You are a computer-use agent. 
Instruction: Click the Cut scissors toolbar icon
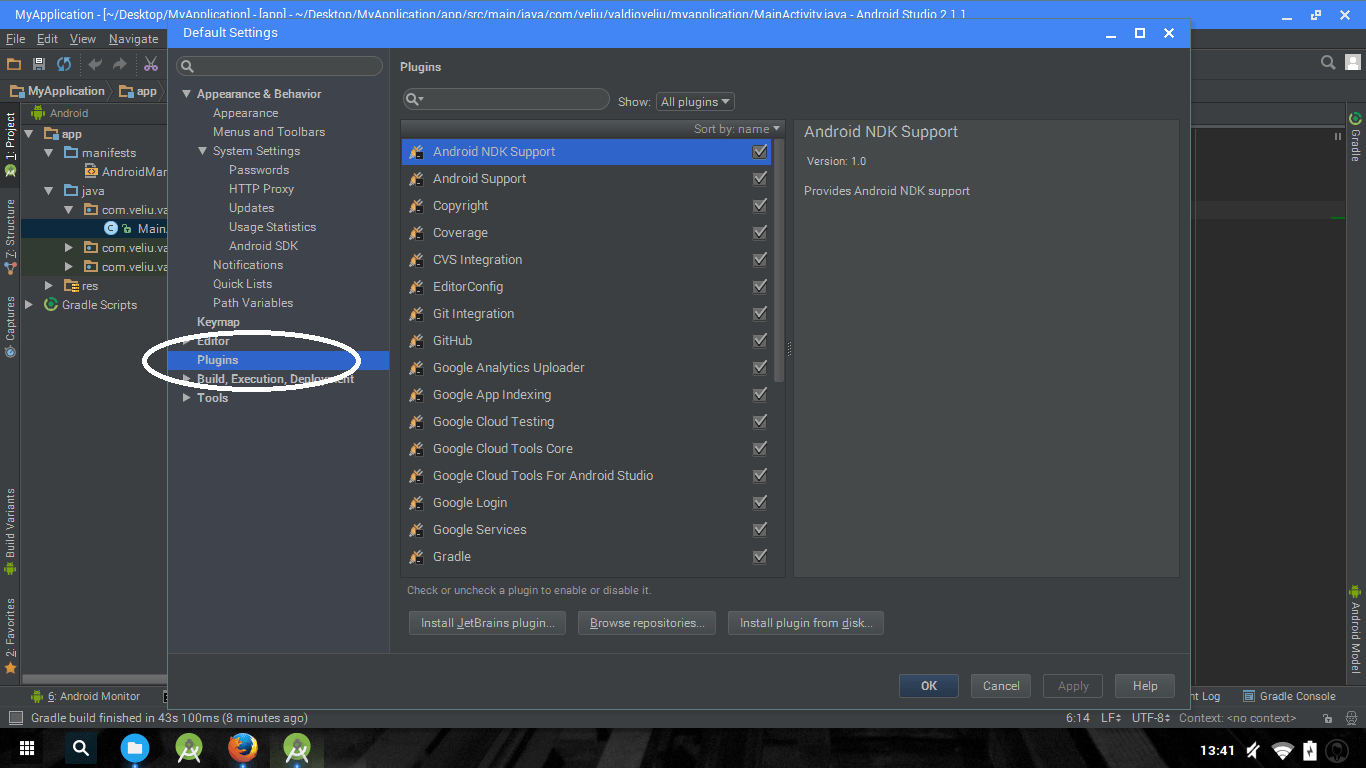pyautogui.click(x=152, y=63)
